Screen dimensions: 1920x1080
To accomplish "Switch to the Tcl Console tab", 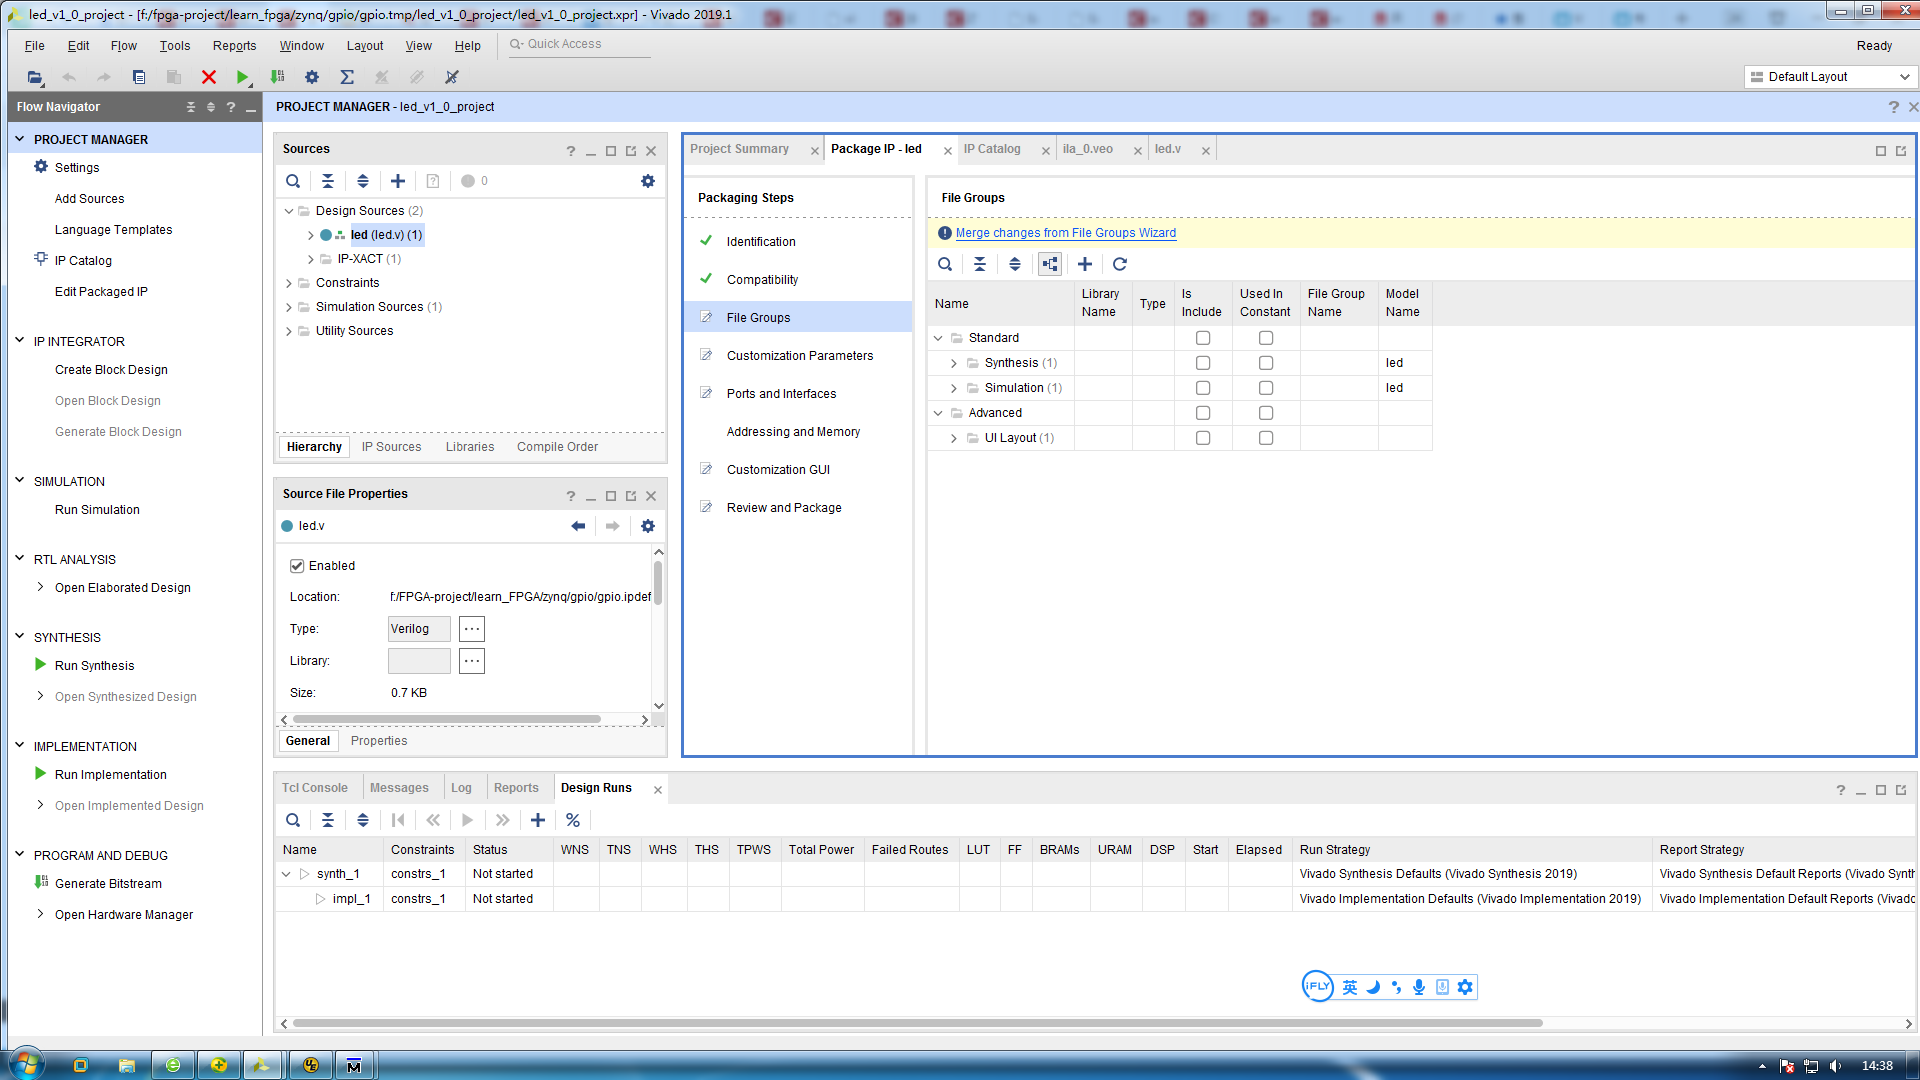I will point(315,788).
